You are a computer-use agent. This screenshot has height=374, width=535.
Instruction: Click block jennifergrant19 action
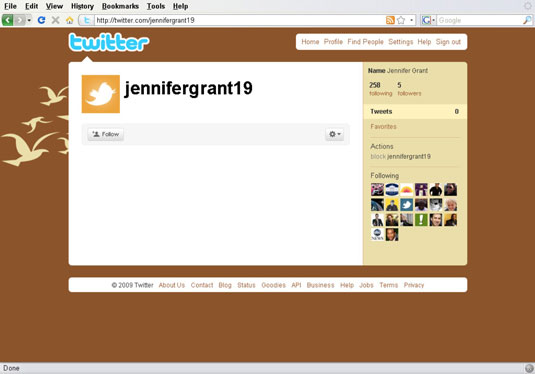coord(400,157)
